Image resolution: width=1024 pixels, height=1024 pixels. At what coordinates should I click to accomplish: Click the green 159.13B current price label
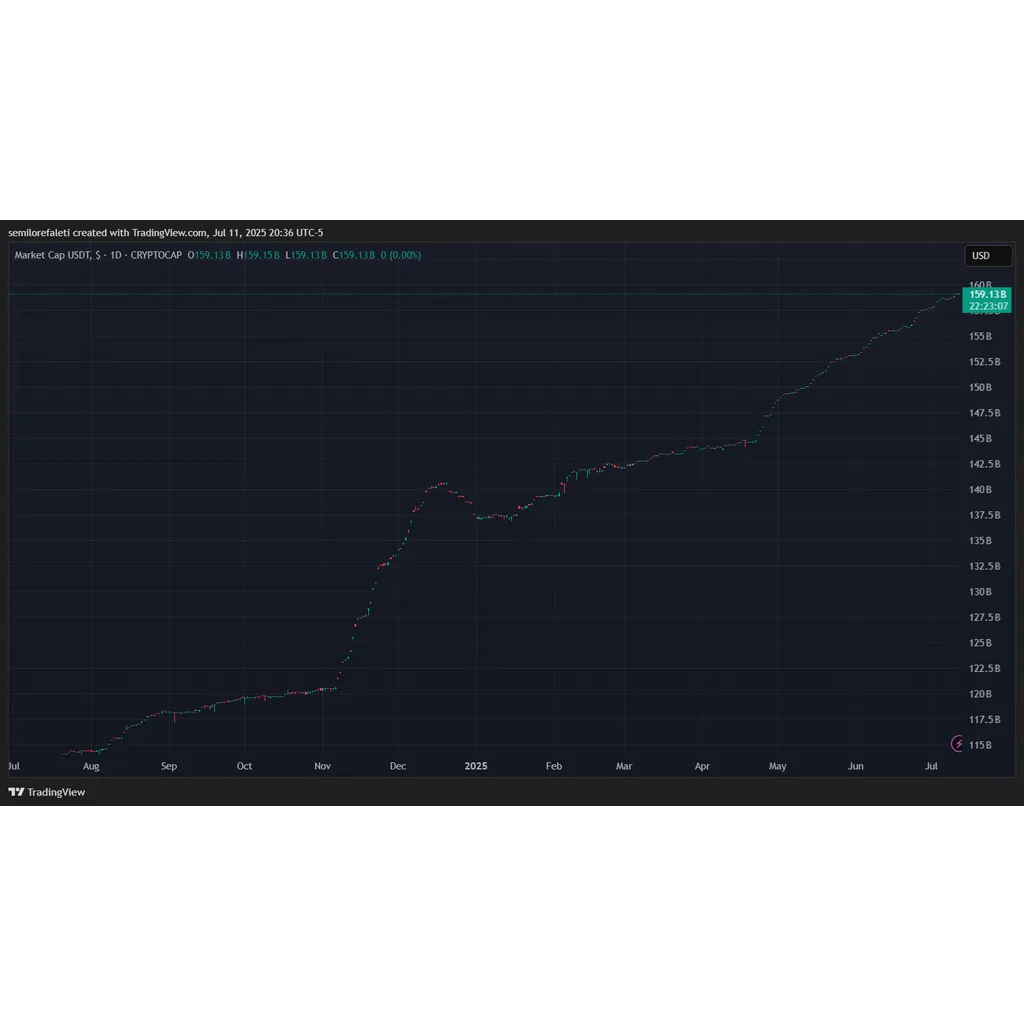(987, 295)
